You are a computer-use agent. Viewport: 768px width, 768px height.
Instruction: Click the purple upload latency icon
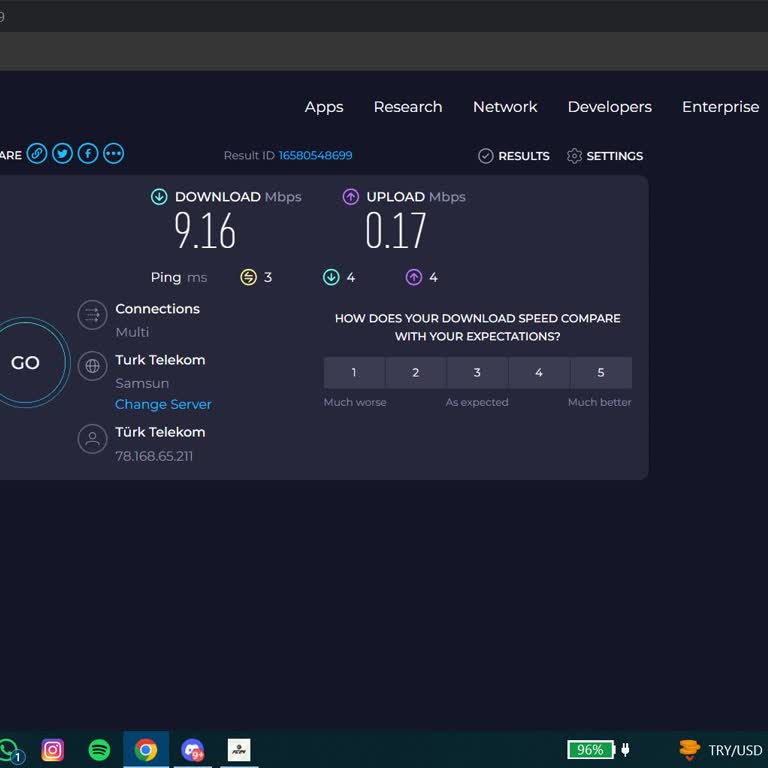pyautogui.click(x=414, y=277)
